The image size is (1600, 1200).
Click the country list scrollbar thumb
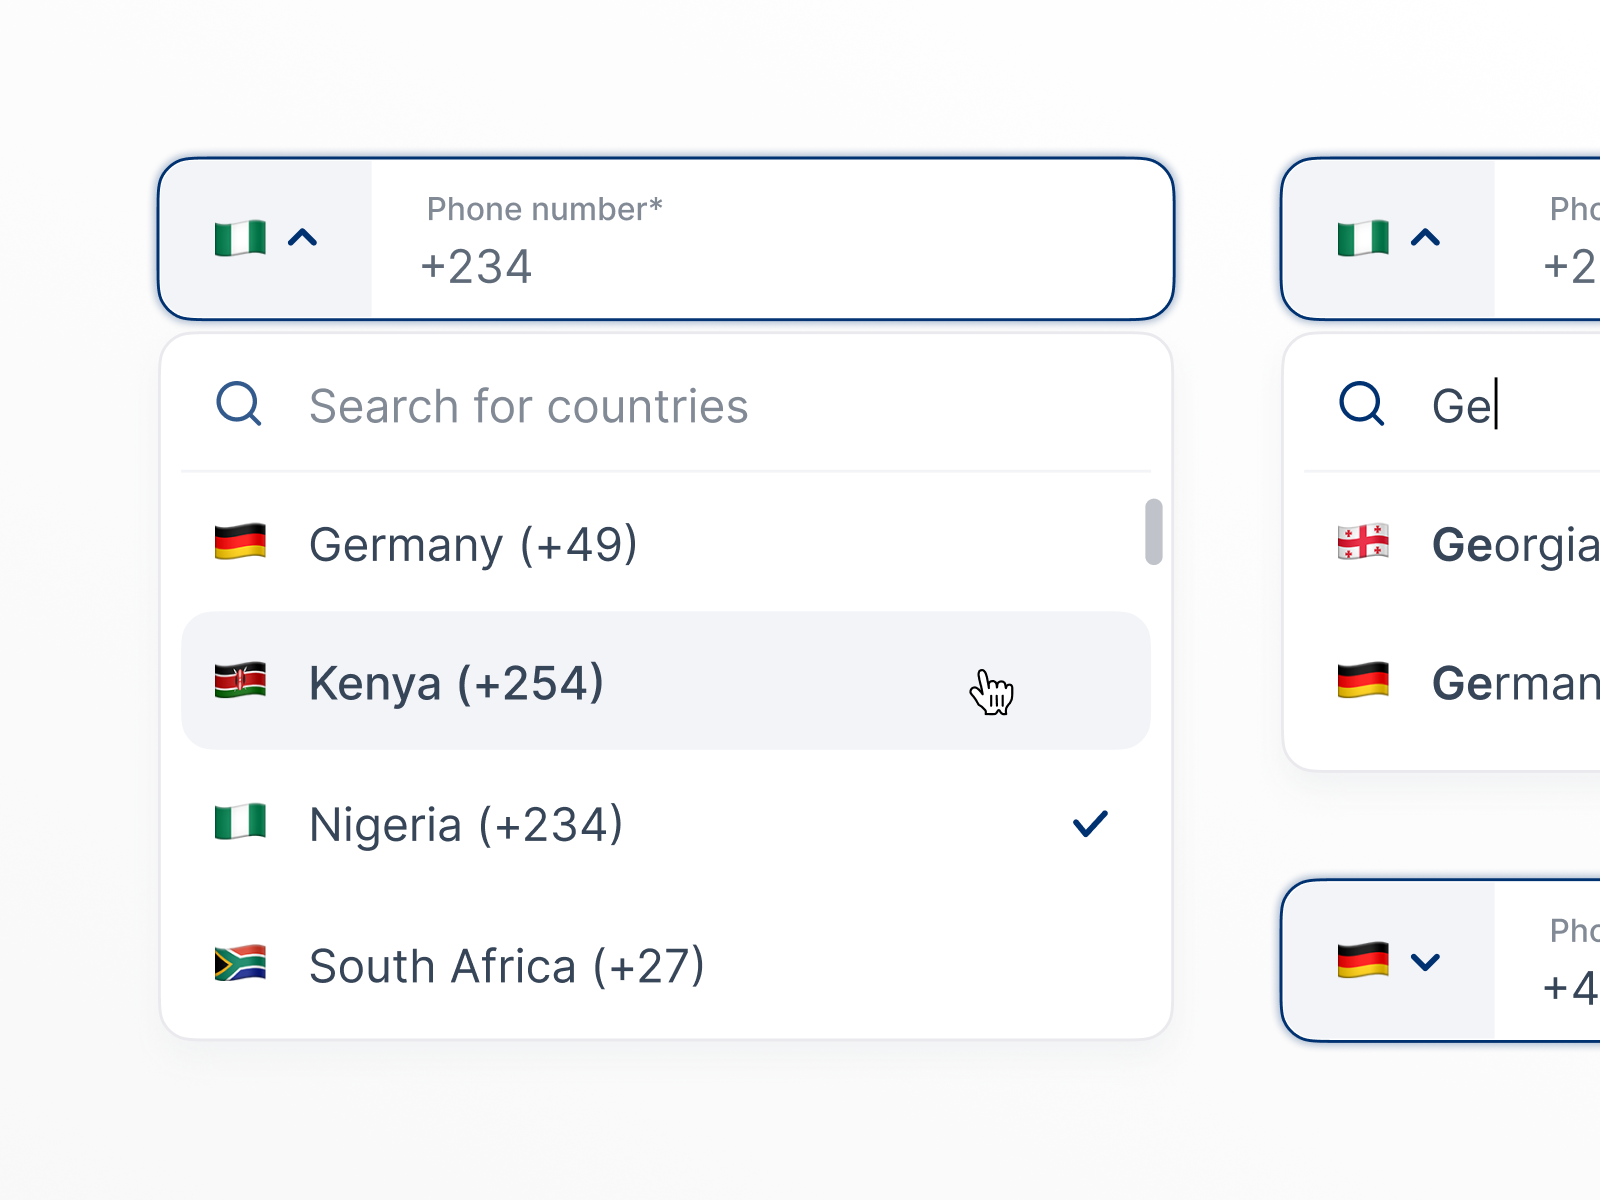tap(1154, 532)
